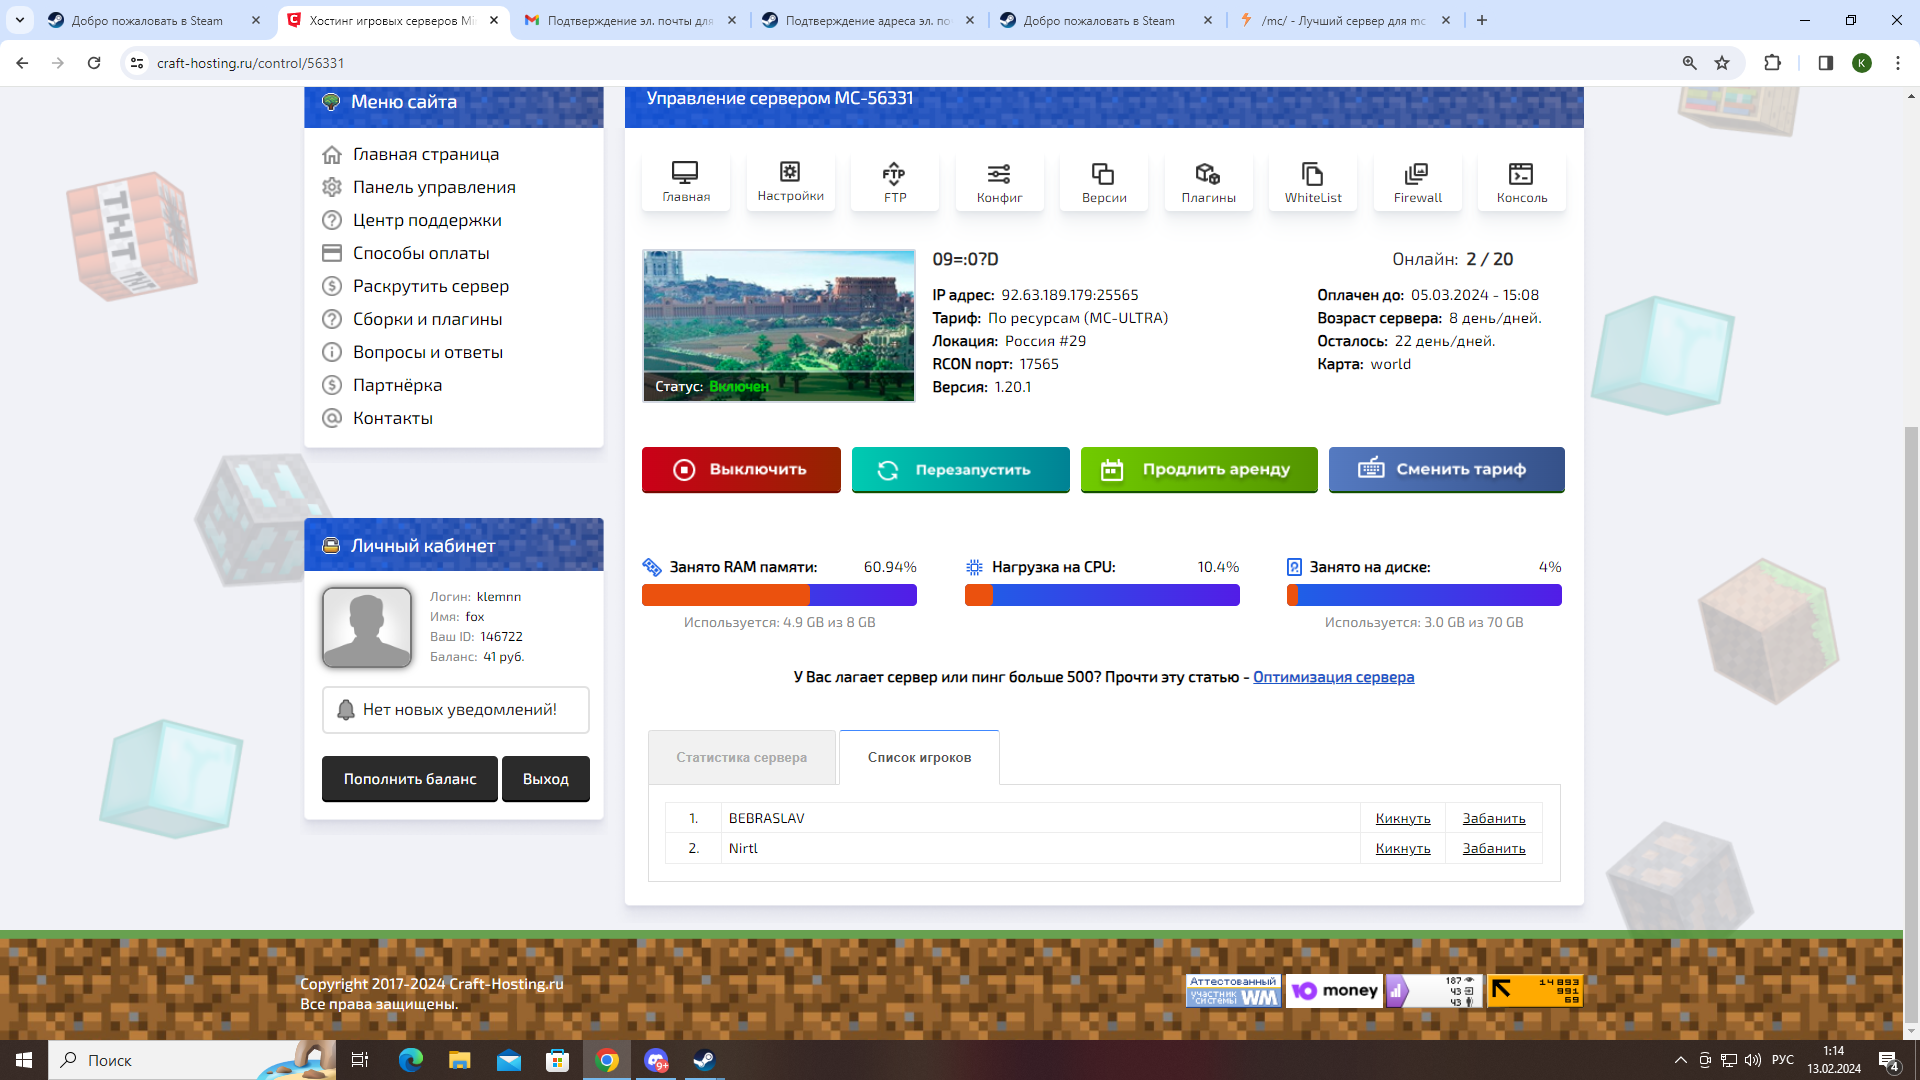Viewport: 1920px width, 1080px height.
Task: Kick player Nirtl
Action: click(1403, 848)
